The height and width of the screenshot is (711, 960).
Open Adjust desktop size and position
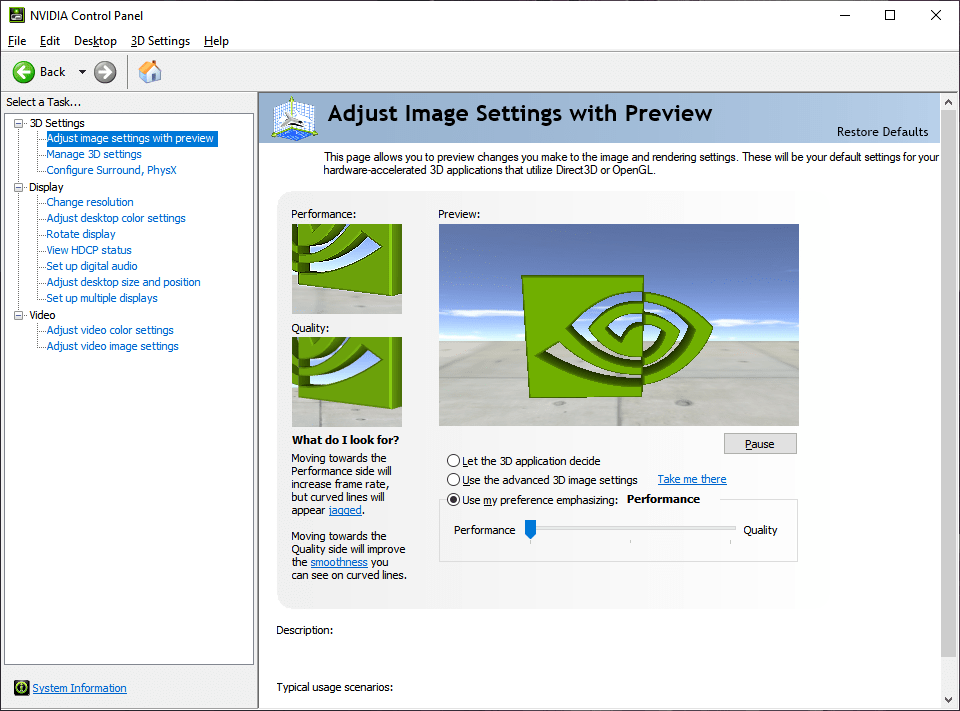click(123, 282)
